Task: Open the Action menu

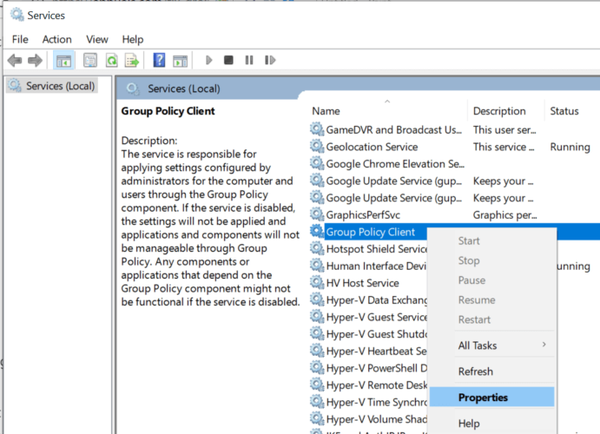Action: click(57, 39)
